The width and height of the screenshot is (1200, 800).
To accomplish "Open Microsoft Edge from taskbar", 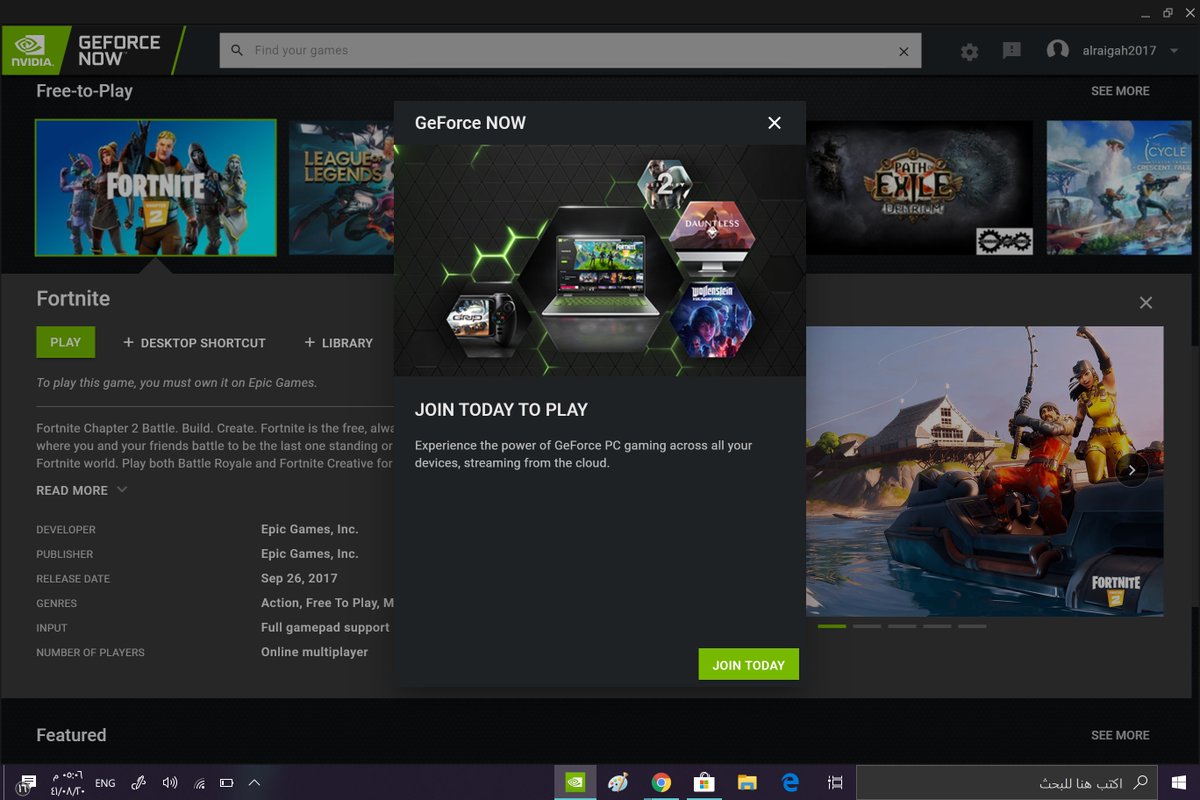I will 790,783.
